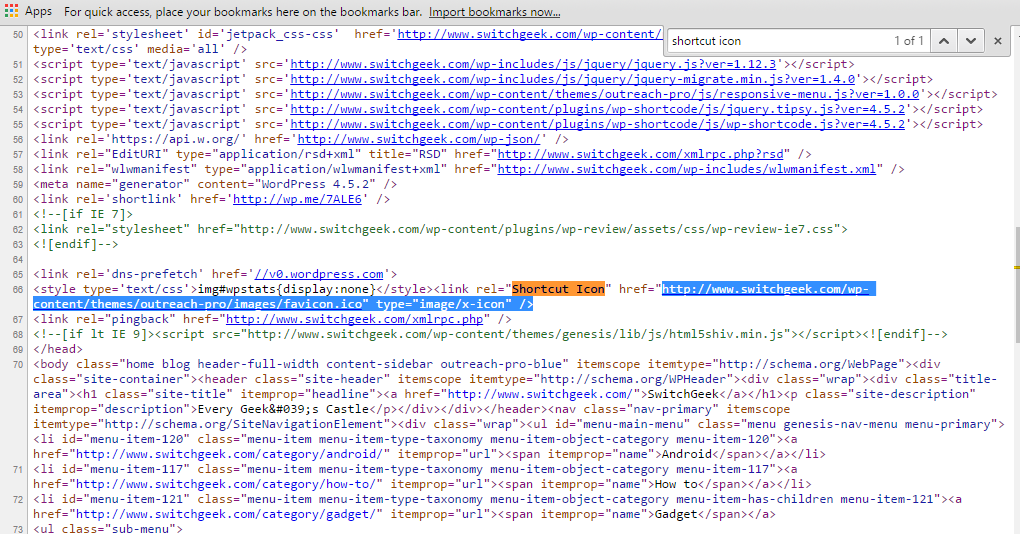Open the wp-shortcode.js script link

click(597, 124)
